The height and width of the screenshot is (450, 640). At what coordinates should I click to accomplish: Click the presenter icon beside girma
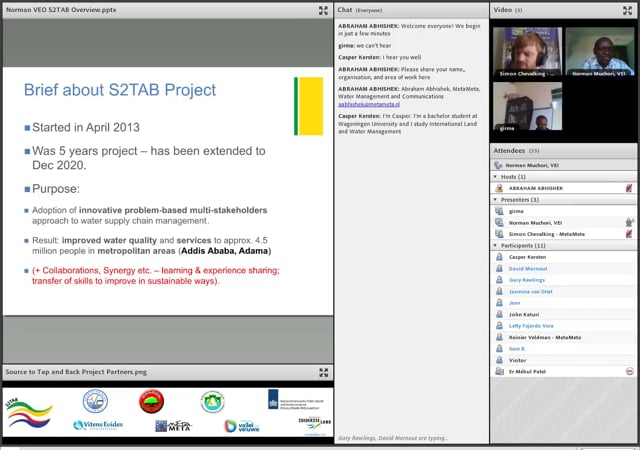499,211
